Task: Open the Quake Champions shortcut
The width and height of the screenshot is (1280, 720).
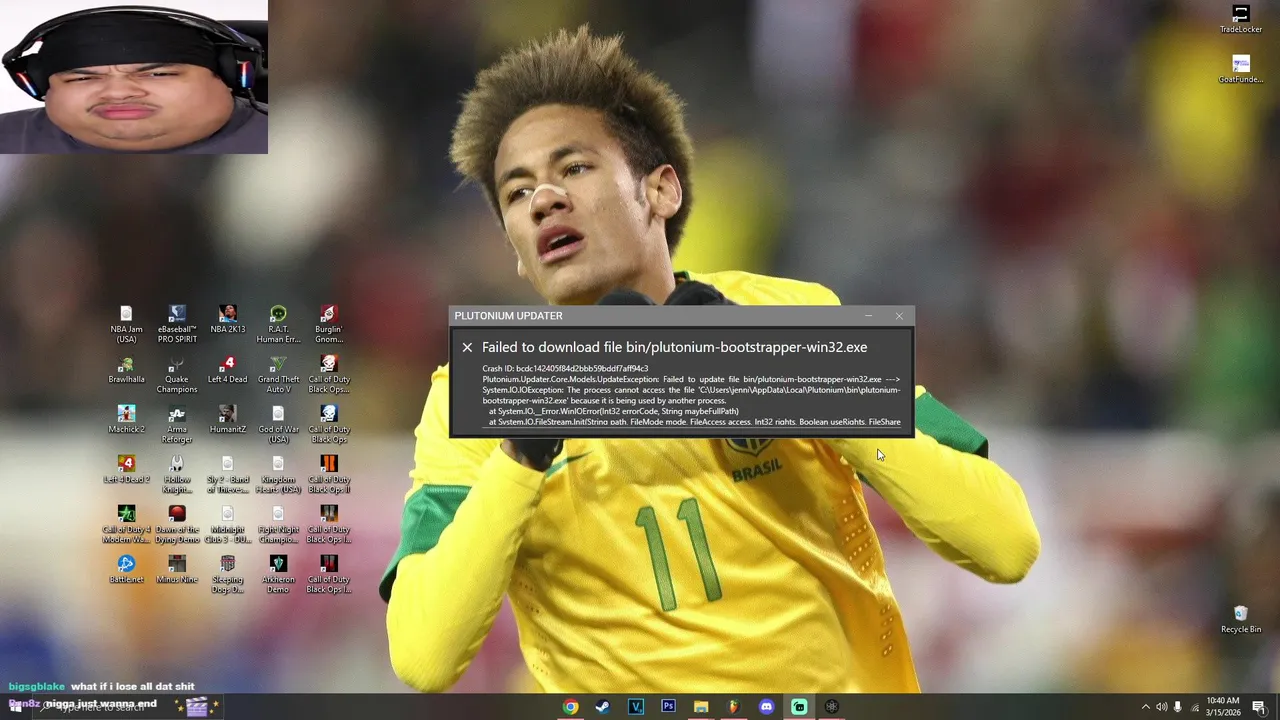Action: click(x=177, y=374)
